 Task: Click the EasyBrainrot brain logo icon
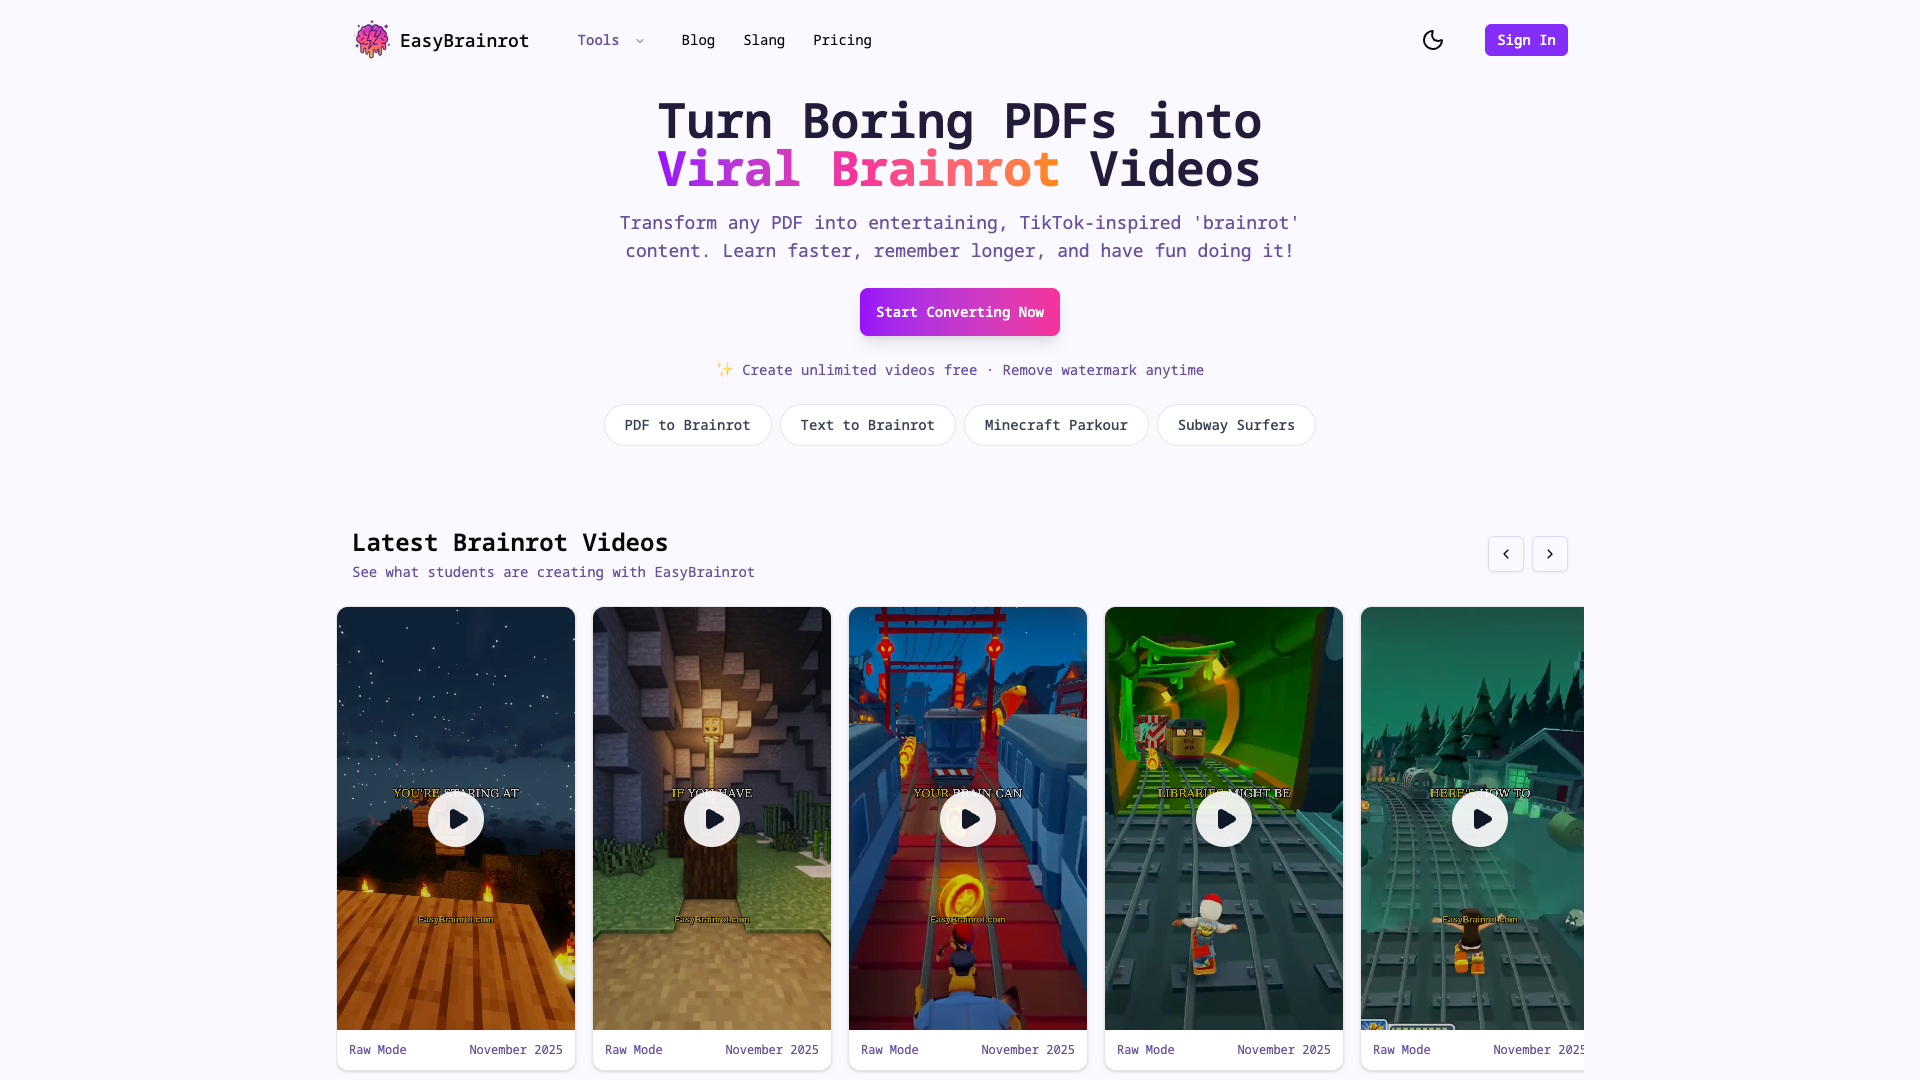click(x=372, y=40)
